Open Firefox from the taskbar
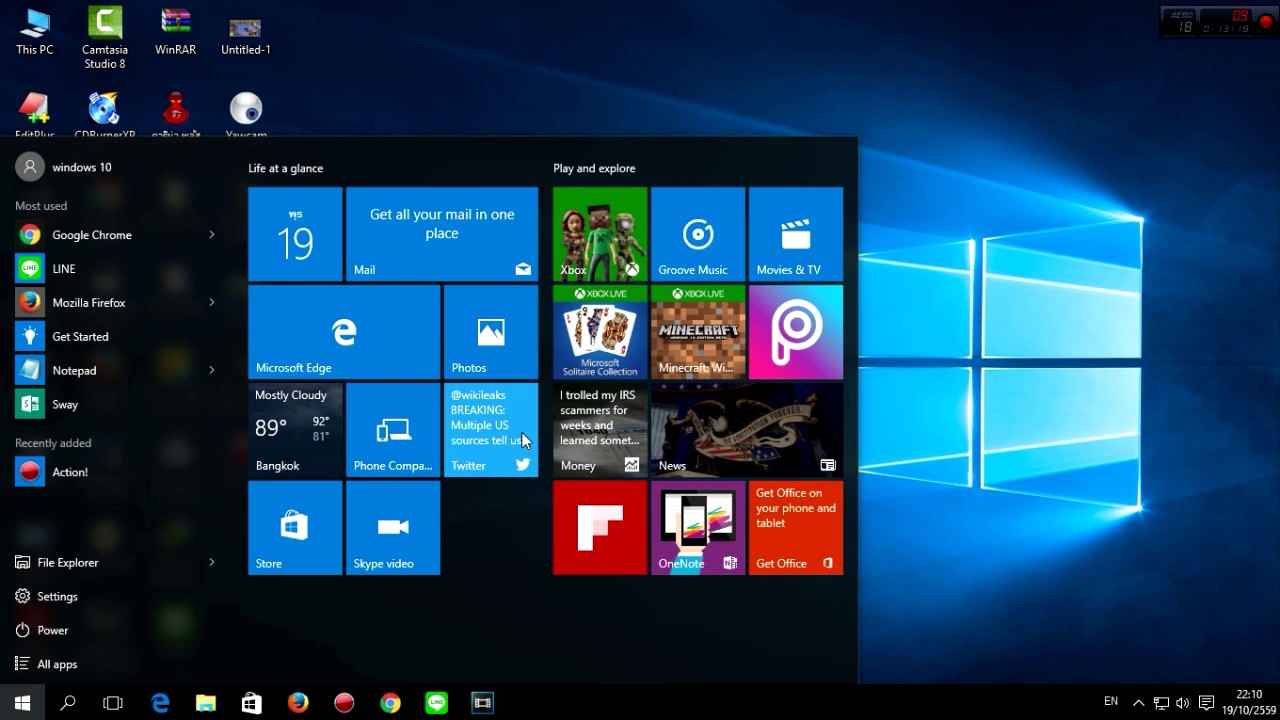This screenshot has height=720, width=1280. (298, 703)
